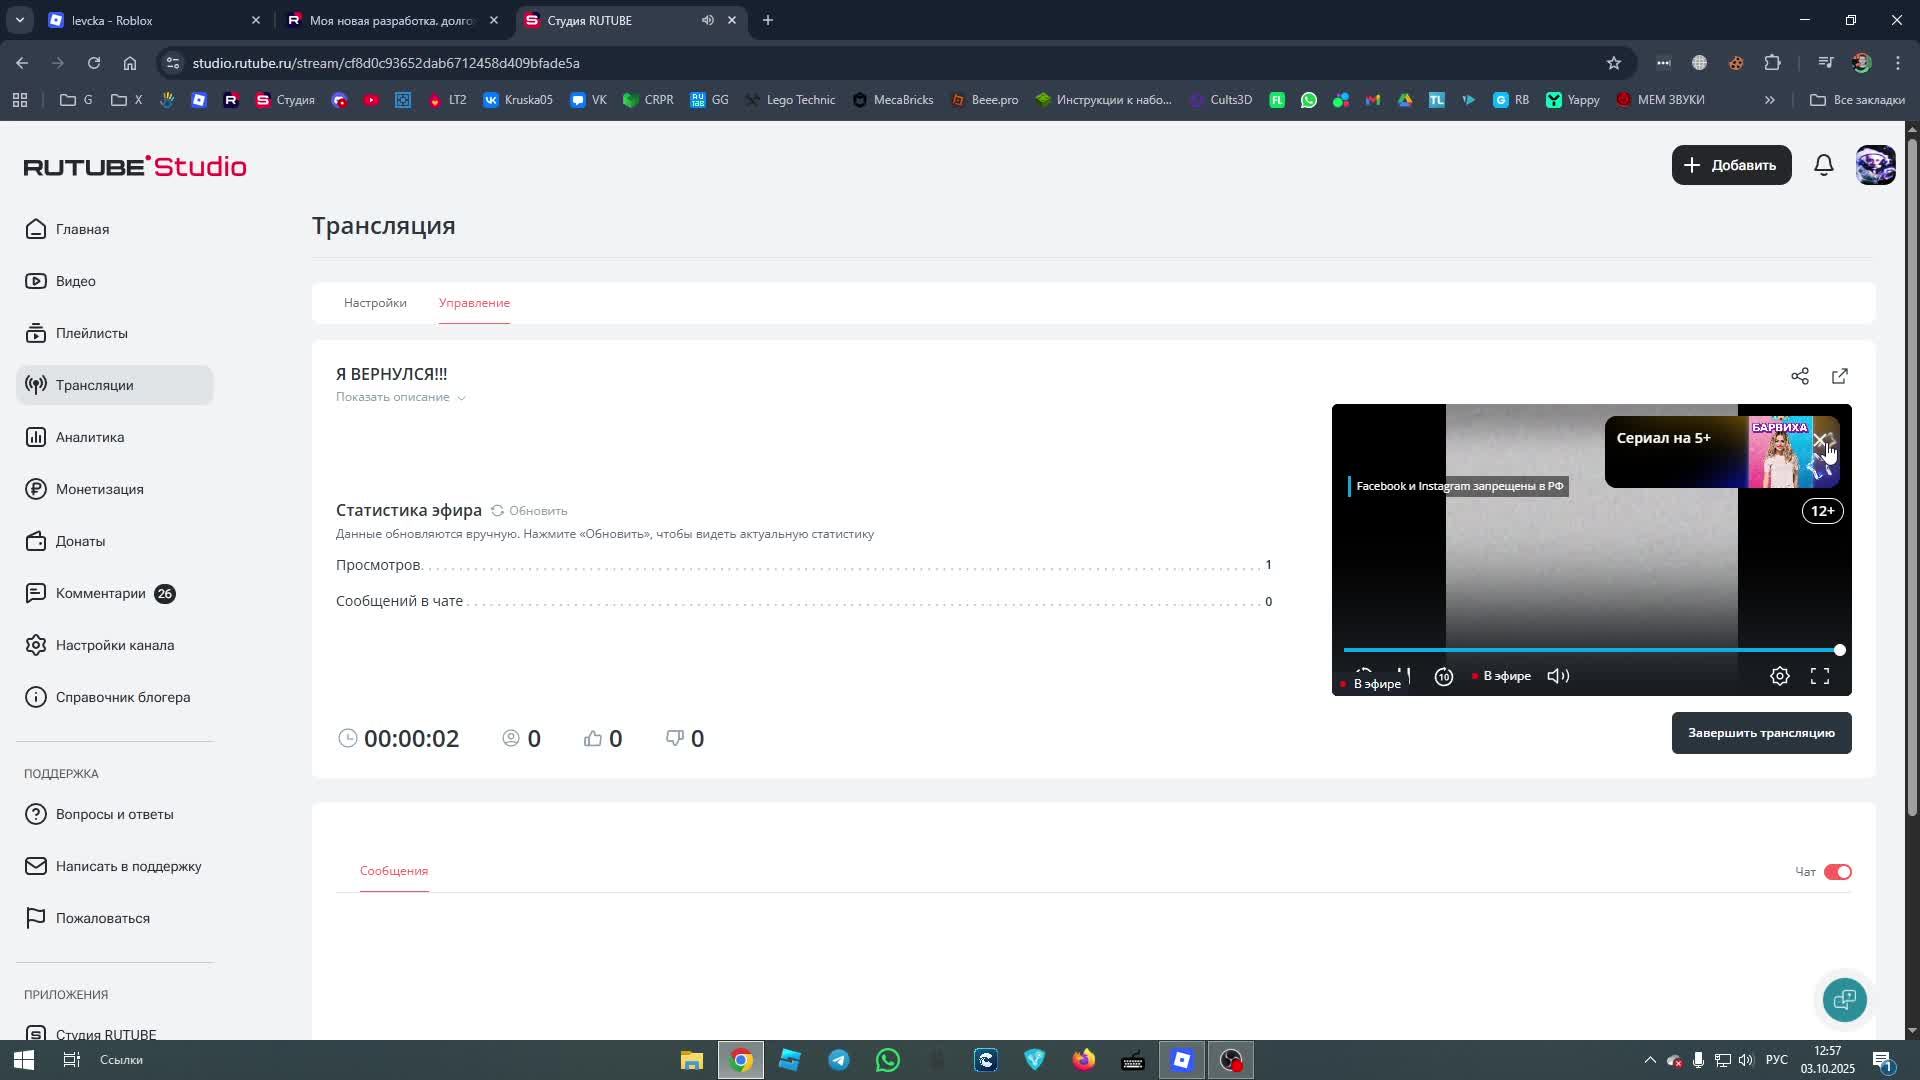Click Завершить трансляцию button
The height and width of the screenshot is (1080, 1920).
coord(1761,733)
